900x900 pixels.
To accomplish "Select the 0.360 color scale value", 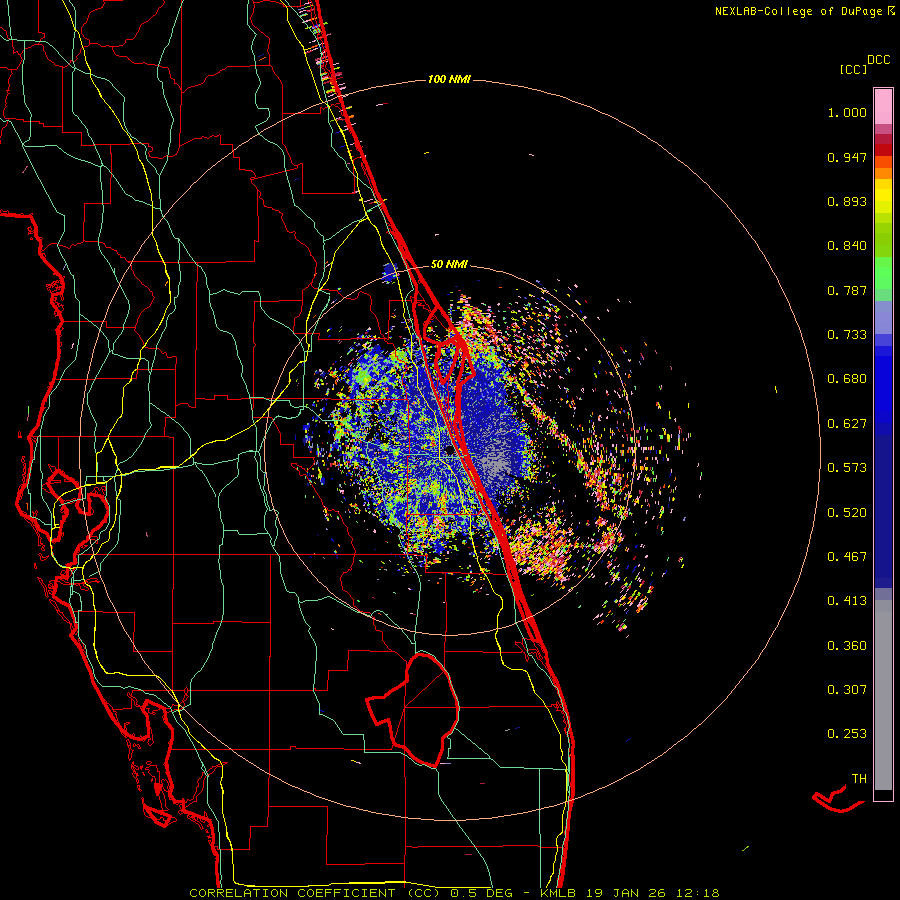I will pyautogui.click(x=847, y=646).
